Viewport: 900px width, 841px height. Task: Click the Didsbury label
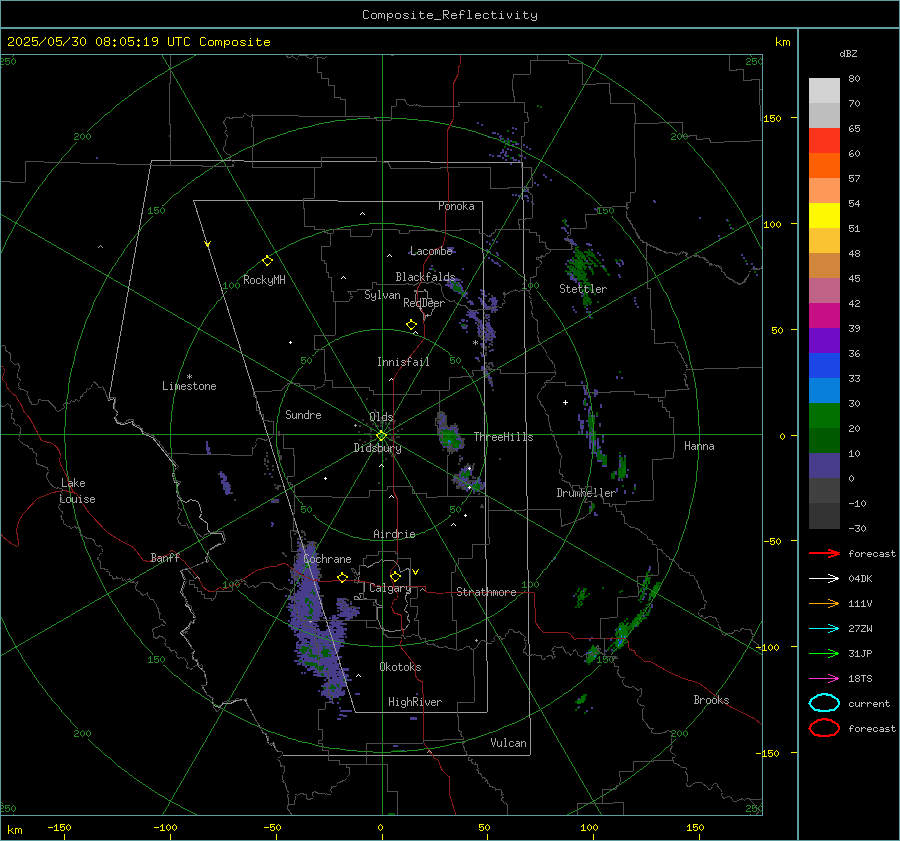(x=377, y=448)
